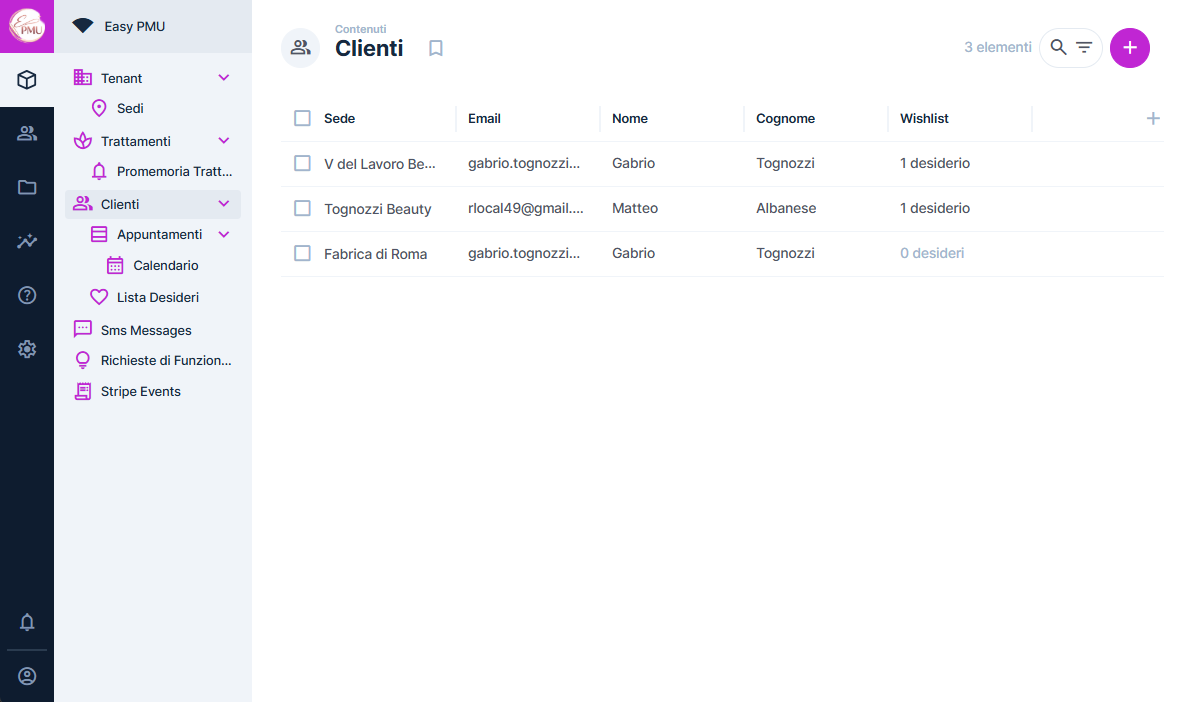Select the people icon in the dark sidebar
This screenshot has width=1190, height=702.
pyautogui.click(x=27, y=133)
